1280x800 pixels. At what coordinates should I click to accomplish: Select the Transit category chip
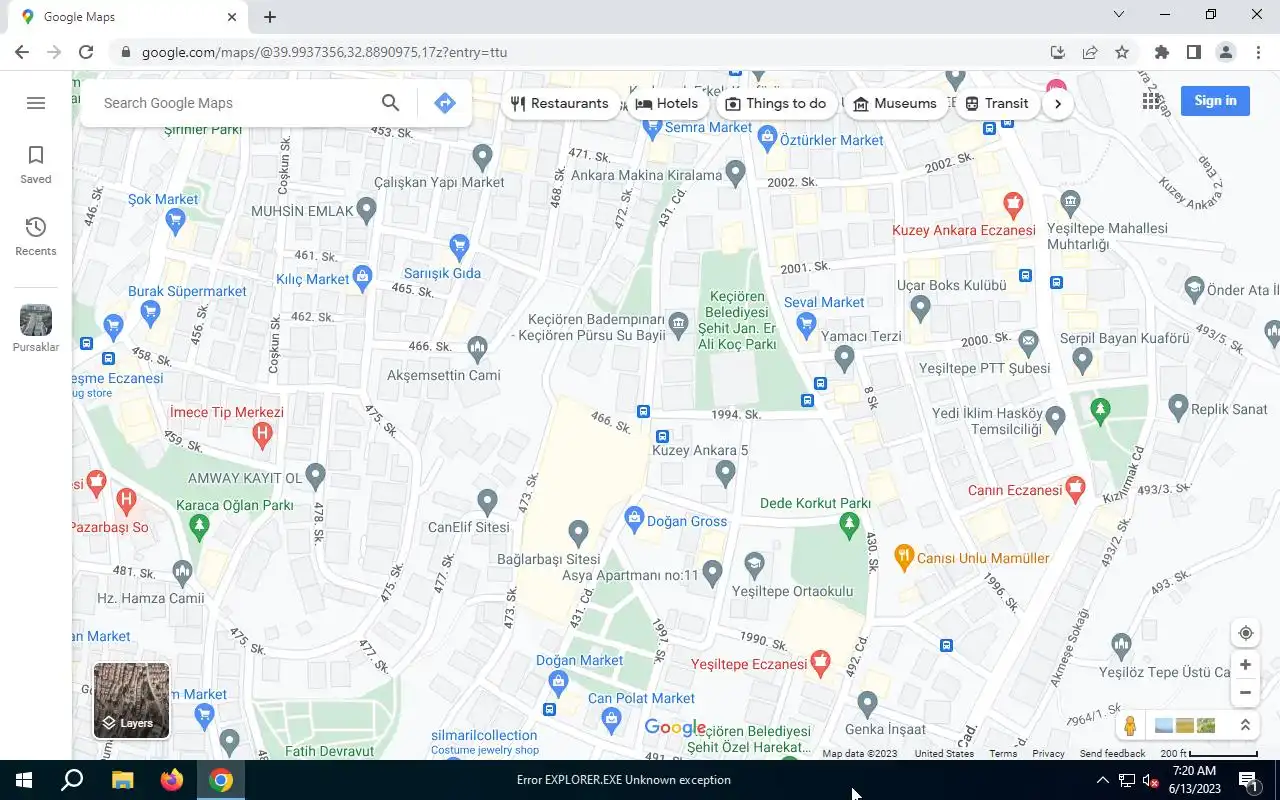(x=996, y=103)
